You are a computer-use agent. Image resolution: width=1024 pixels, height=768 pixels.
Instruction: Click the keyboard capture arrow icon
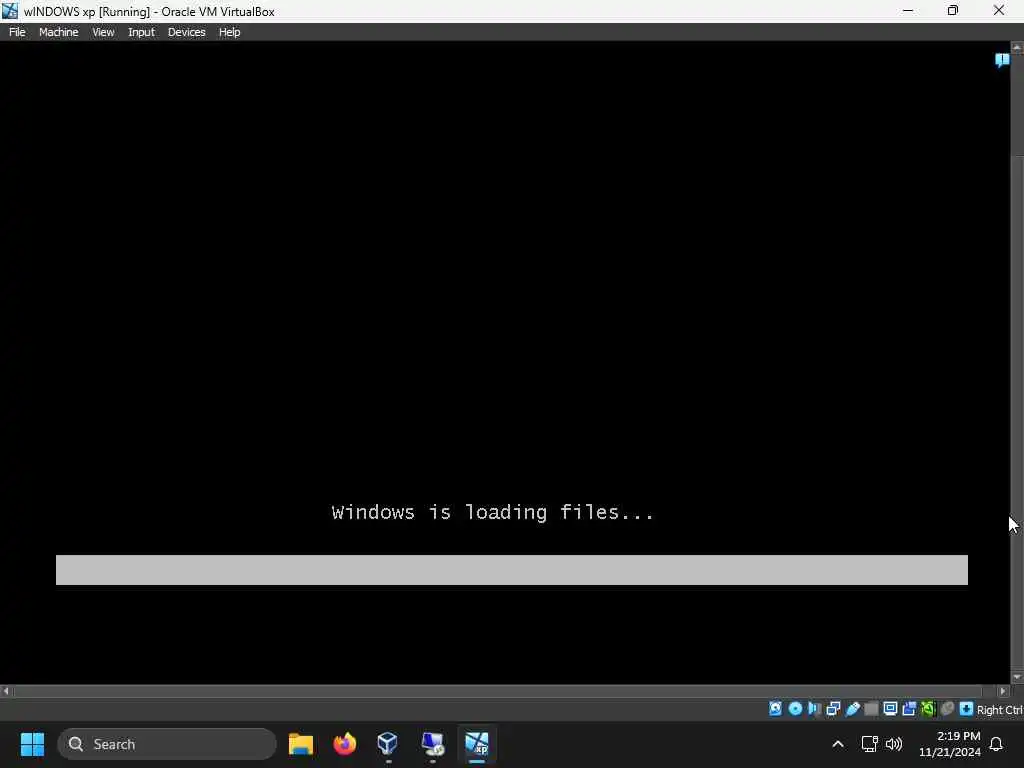click(x=967, y=709)
